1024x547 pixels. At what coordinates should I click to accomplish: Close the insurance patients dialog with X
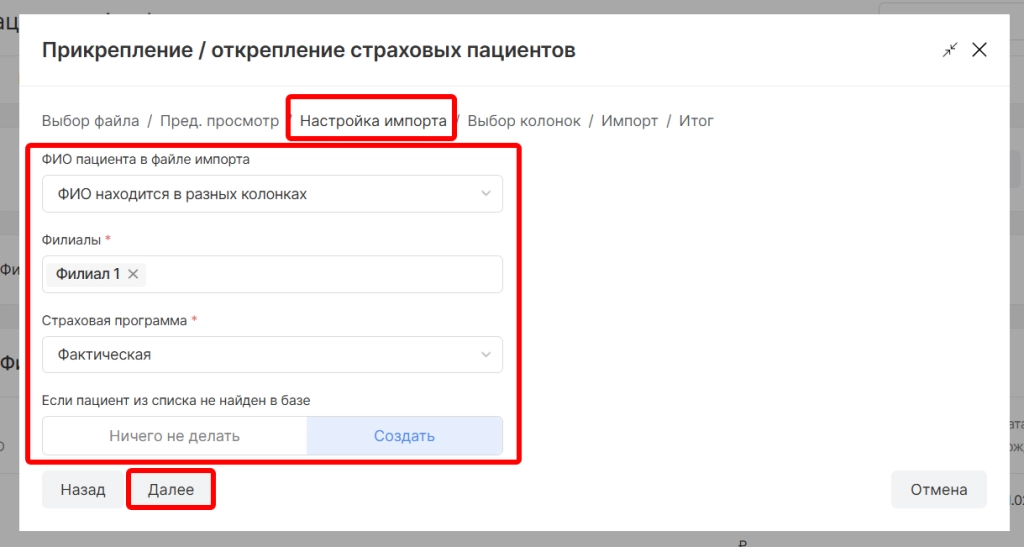[979, 50]
